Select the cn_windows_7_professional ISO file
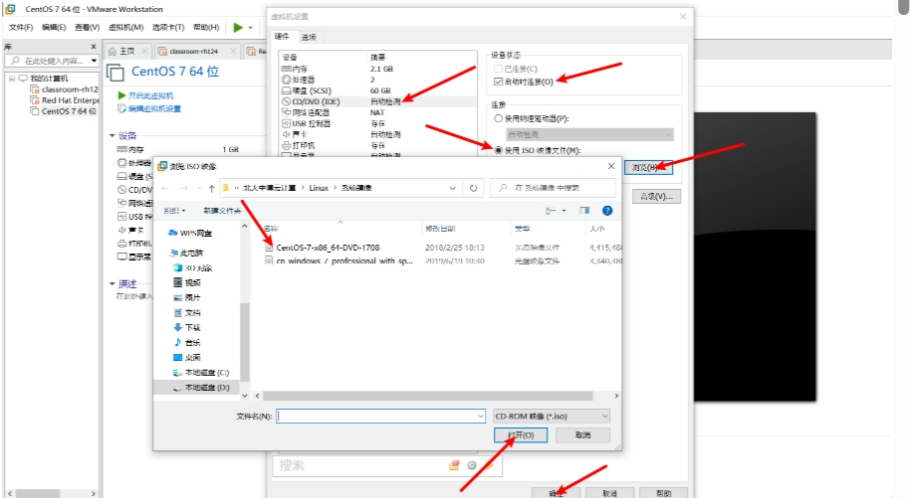Image resolution: width=910 pixels, height=498 pixels. click(344, 261)
